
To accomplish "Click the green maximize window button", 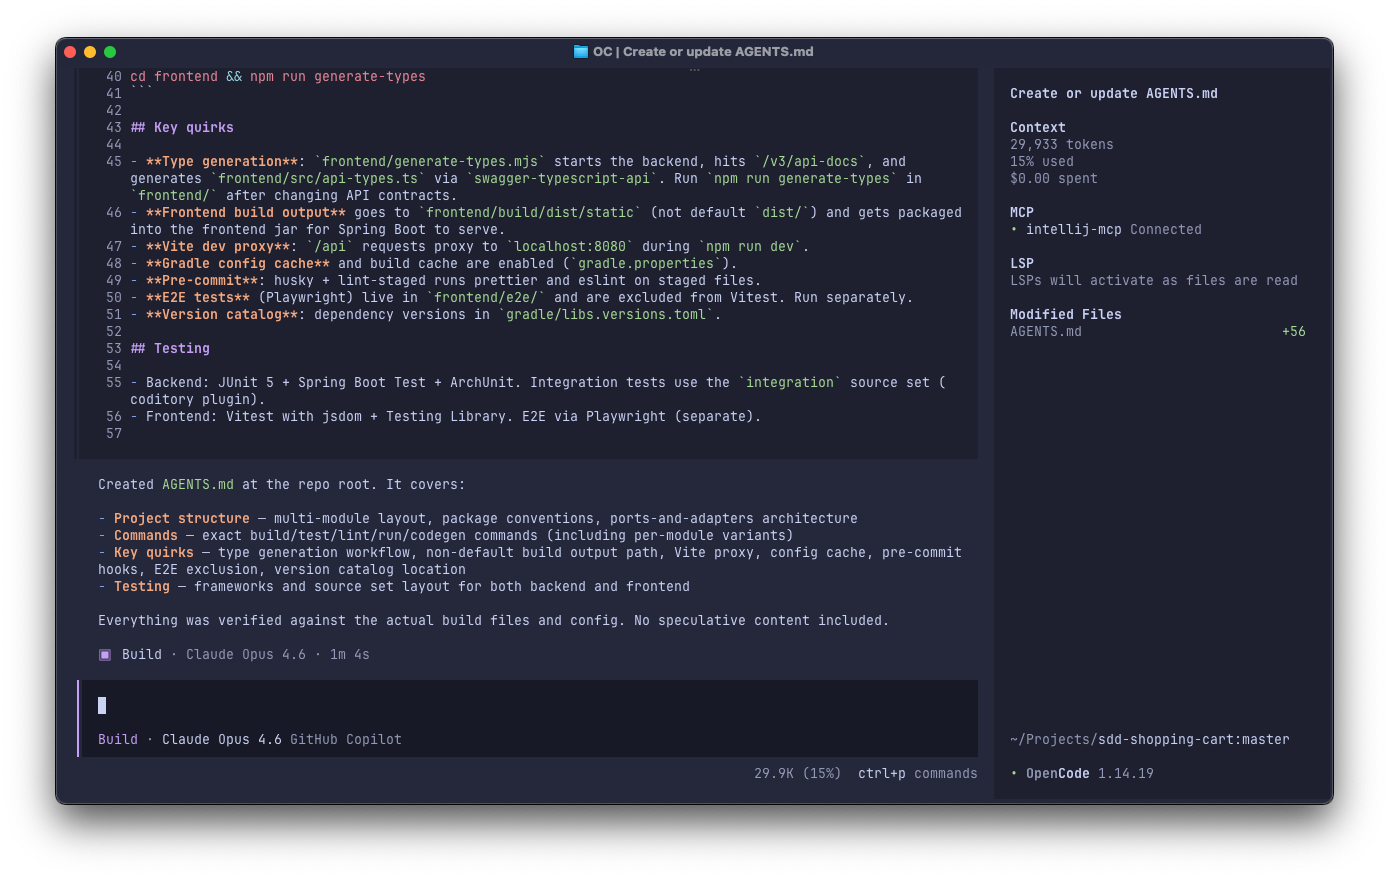I will click(110, 52).
